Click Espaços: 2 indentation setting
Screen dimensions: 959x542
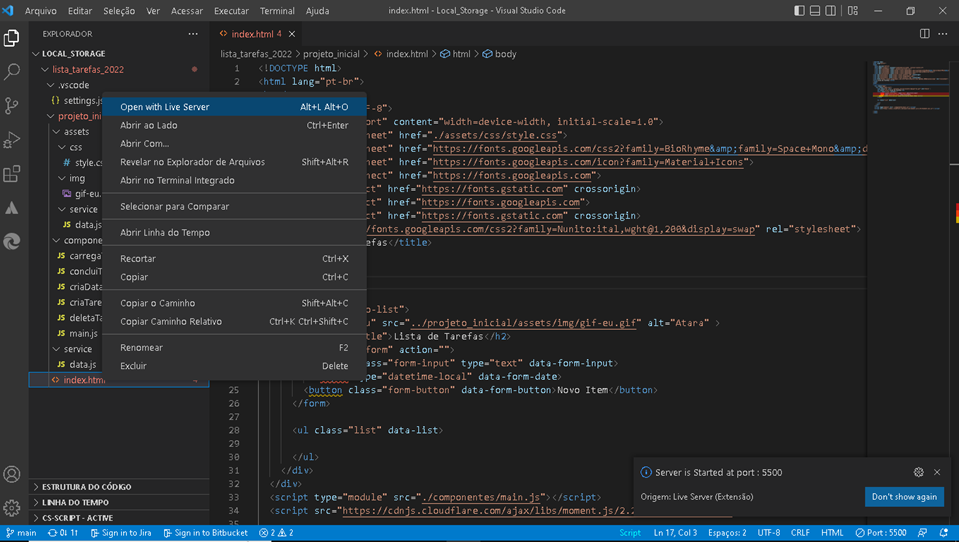[727, 533]
